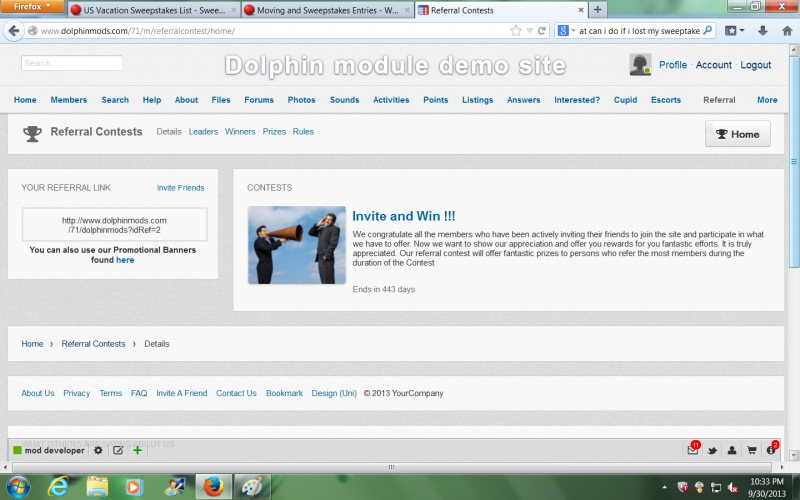
Task: Open the FAQ footer link
Action: pyautogui.click(x=139, y=393)
